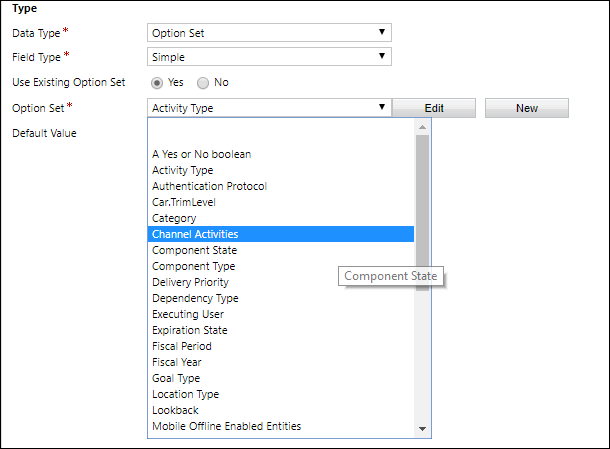This screenshot has width=610, height=449.
Task: Click the New button
Action: coord(527,108)
